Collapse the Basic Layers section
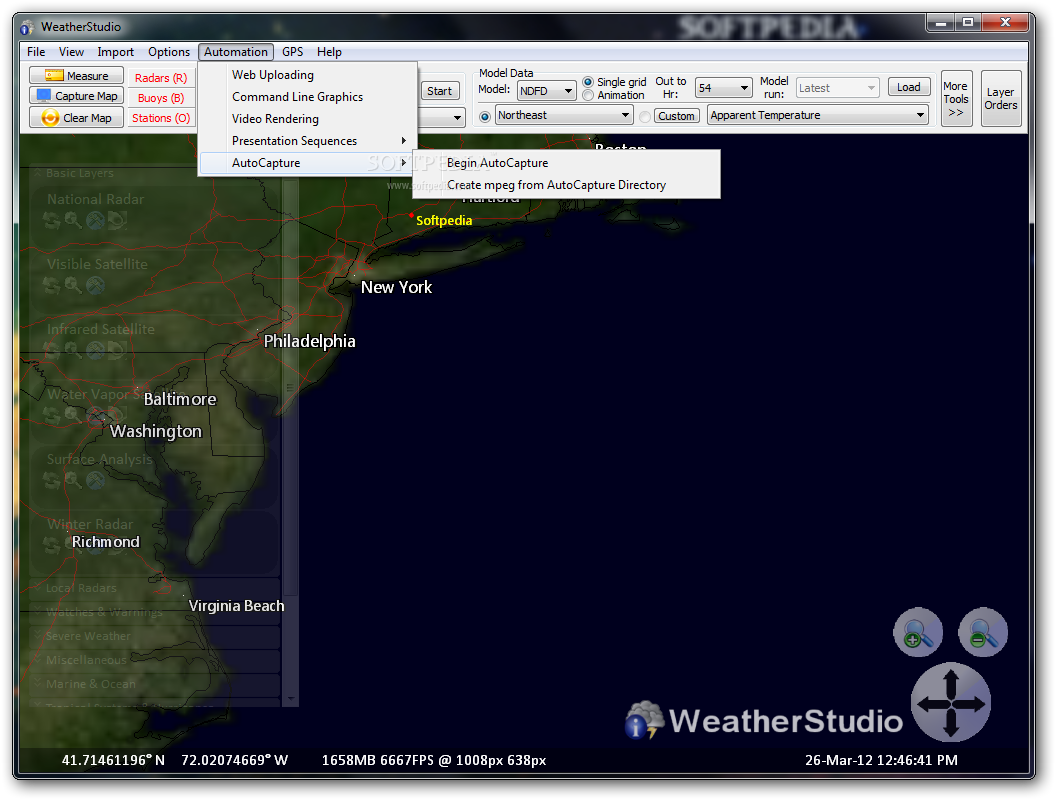 tap(37, 173)
